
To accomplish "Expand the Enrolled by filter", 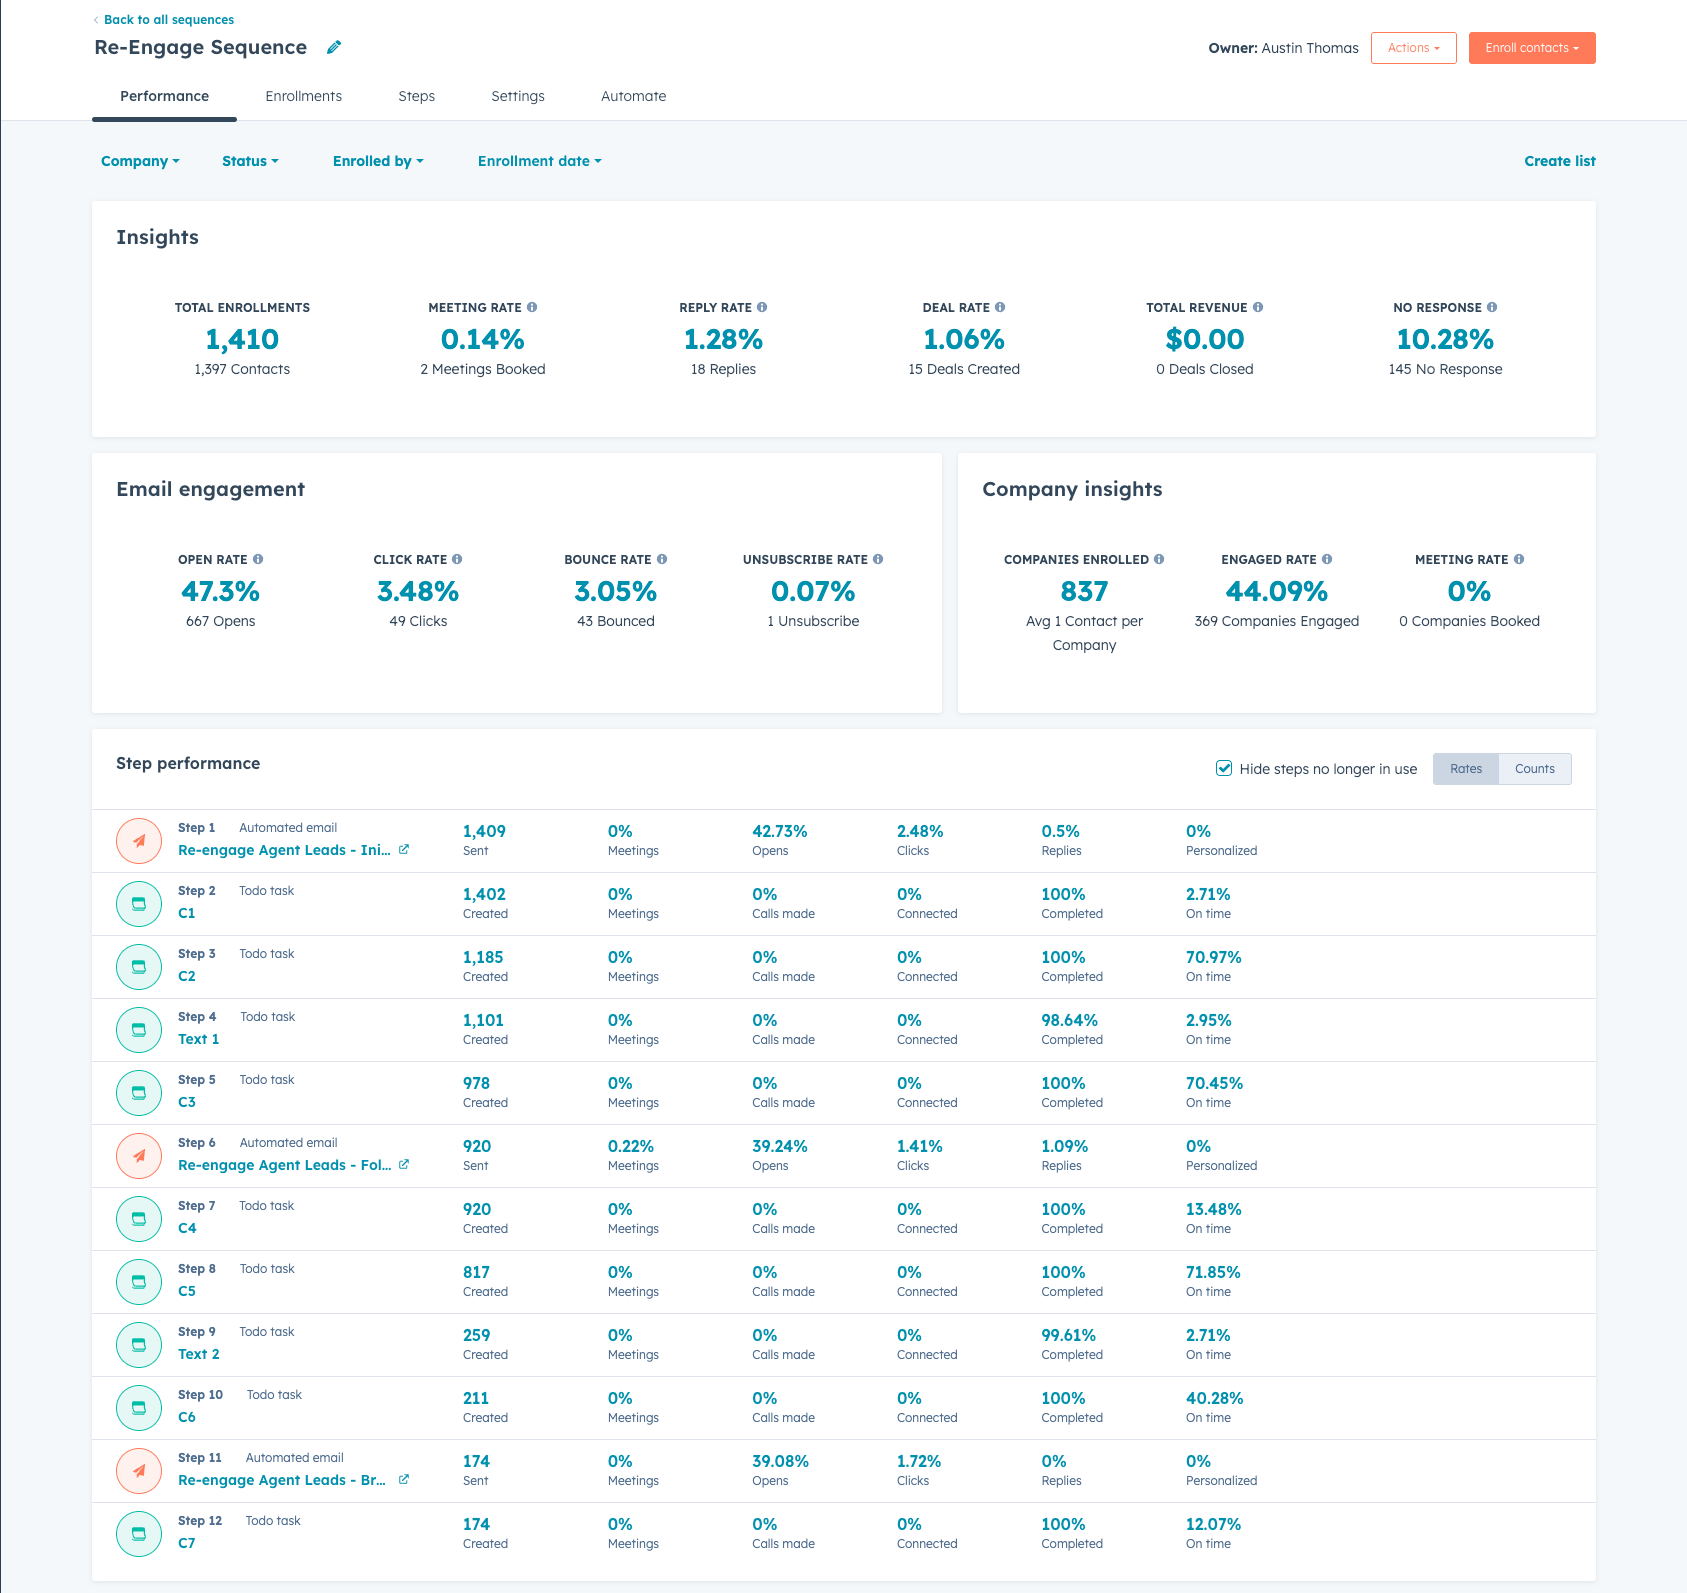I will click(x=378, y=161).
